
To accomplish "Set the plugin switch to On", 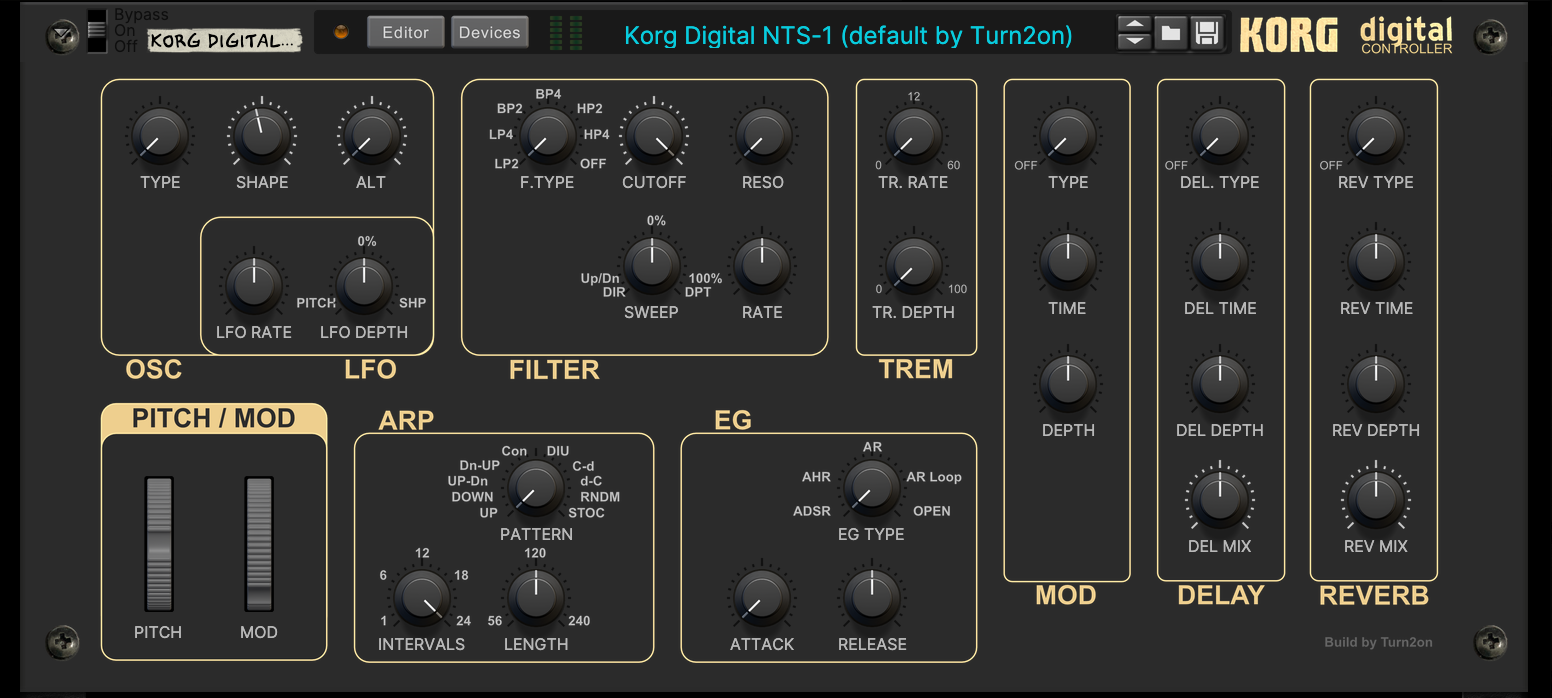I will 96,28.
